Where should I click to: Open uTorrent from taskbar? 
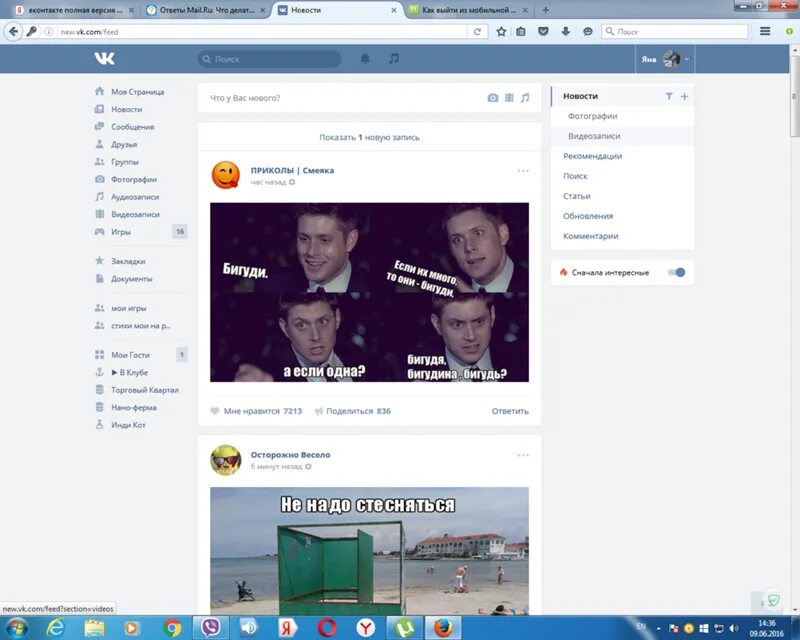[x=404, y=627]
